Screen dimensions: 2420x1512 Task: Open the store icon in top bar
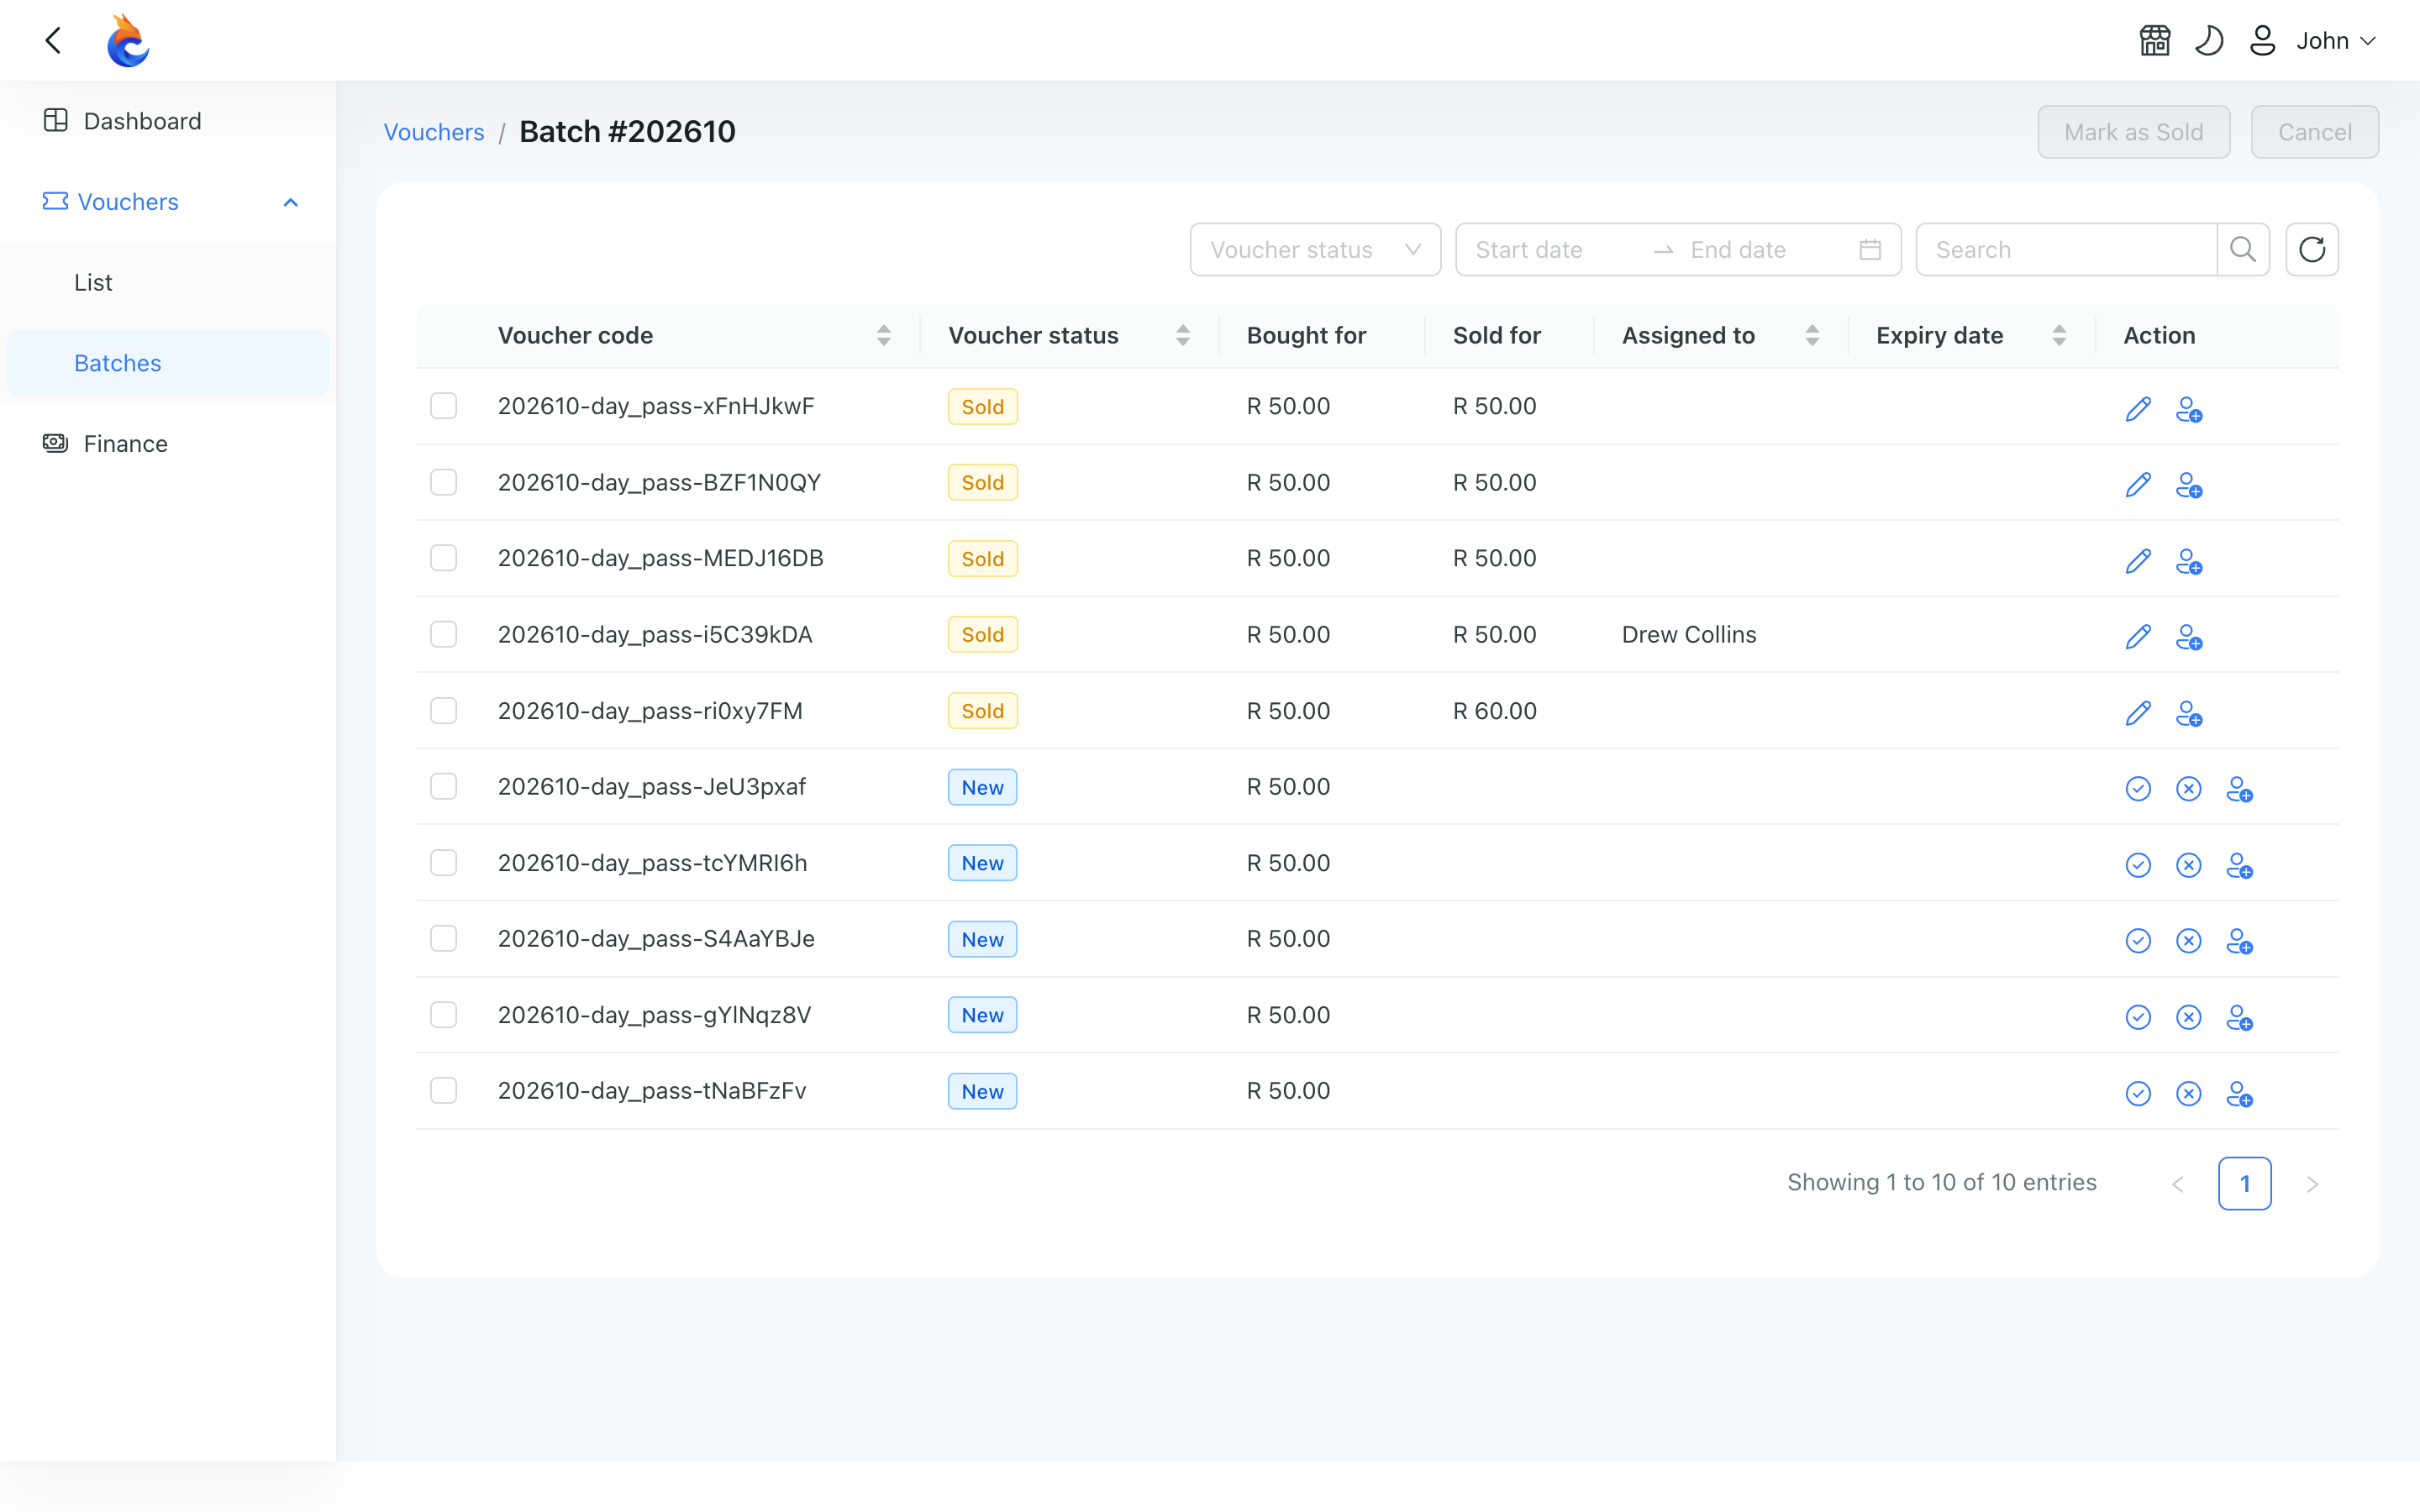(2155, 41)
